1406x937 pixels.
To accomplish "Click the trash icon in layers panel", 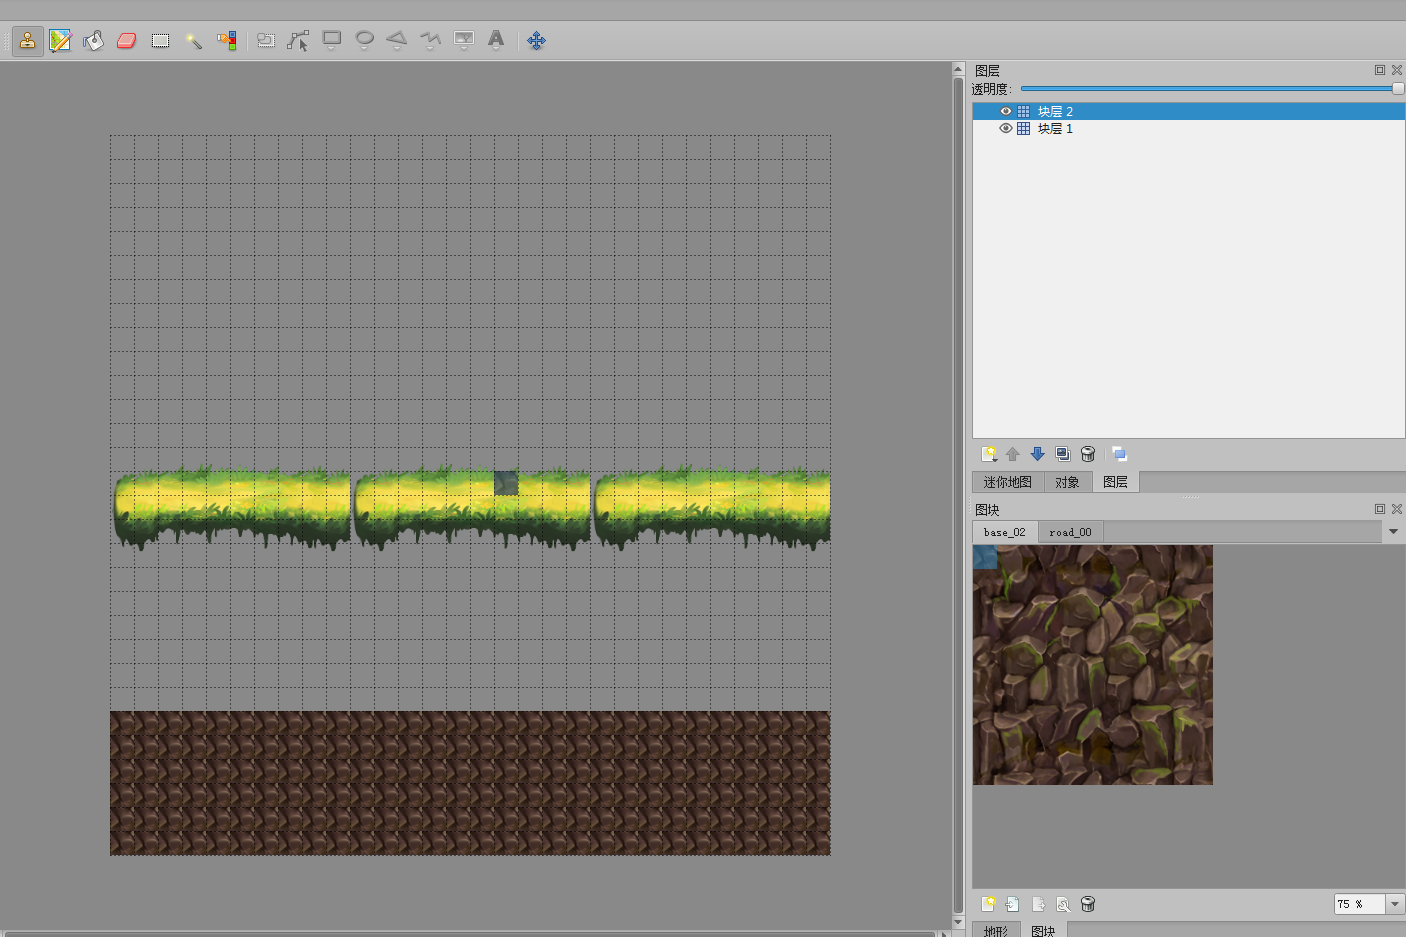I will tap(1088, 454).
